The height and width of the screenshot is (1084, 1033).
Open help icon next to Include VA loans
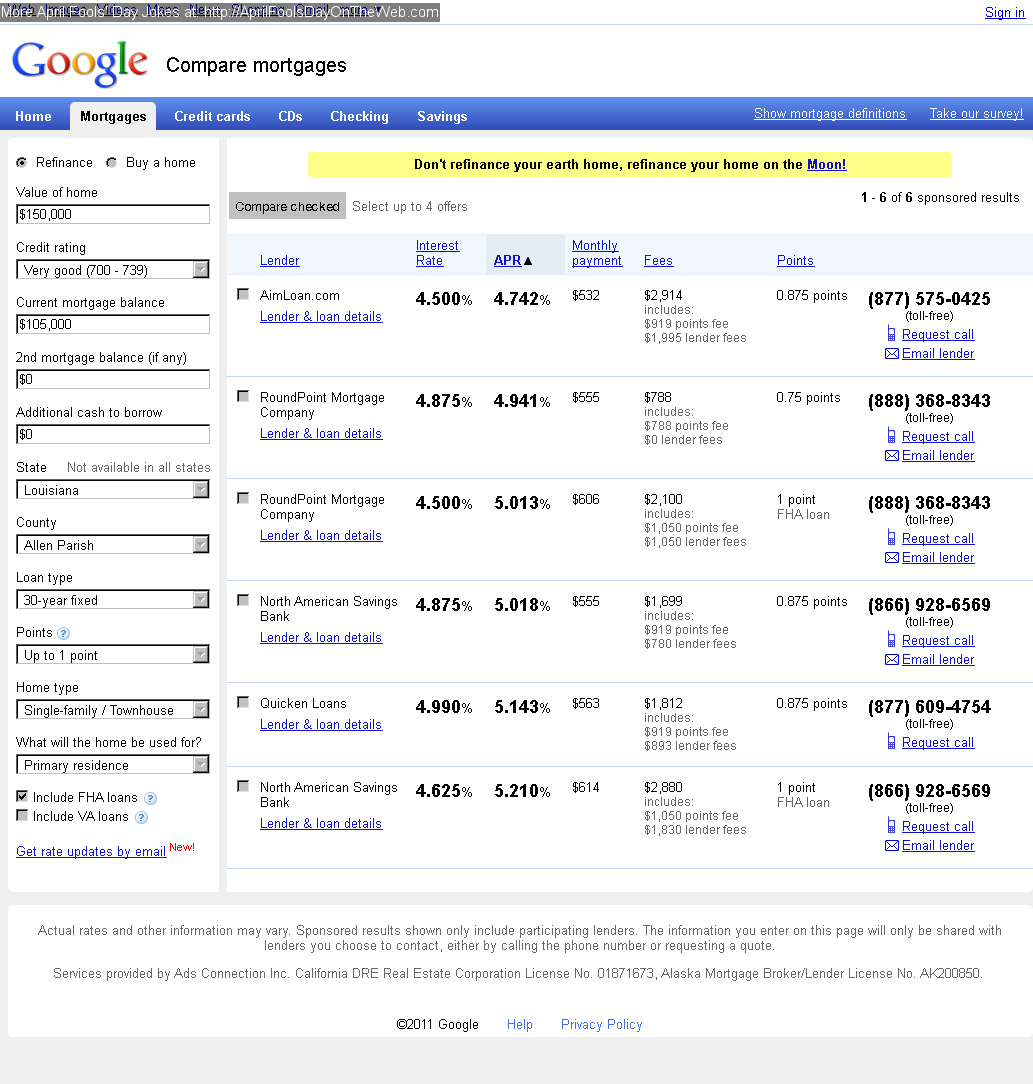pyautogui.click(x=142, y=818)
